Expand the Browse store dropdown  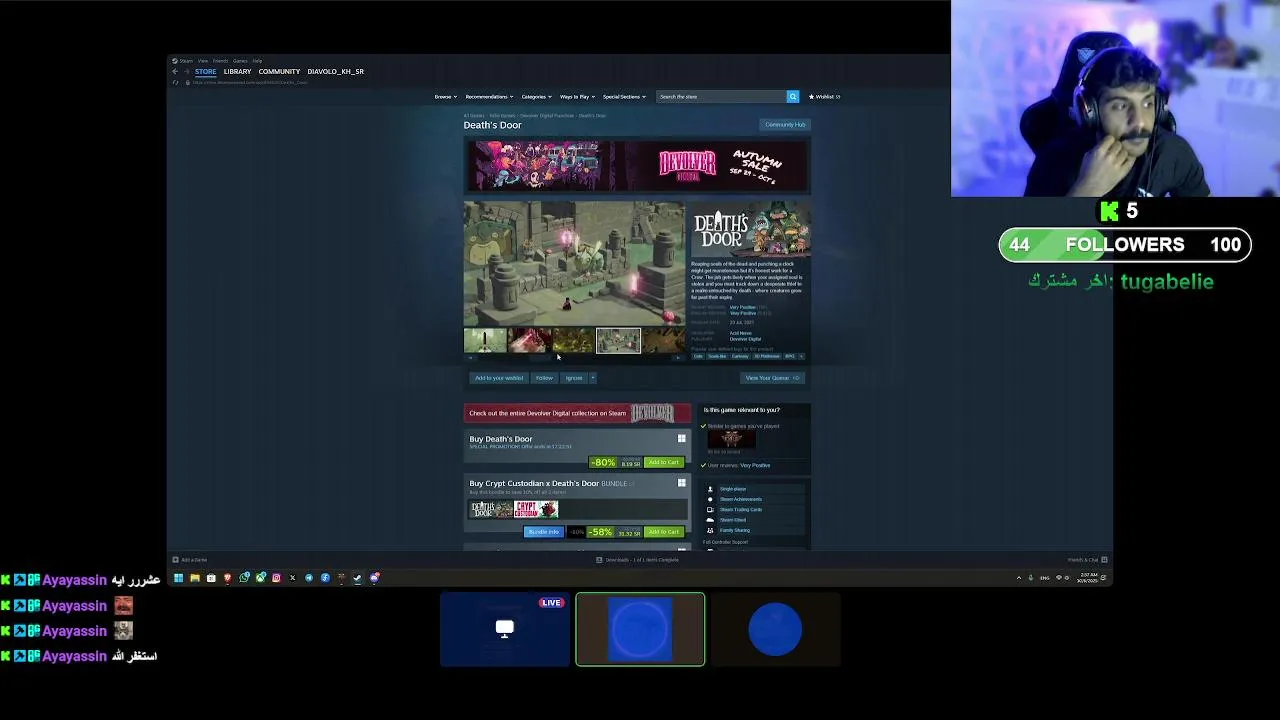click(x=445, y=97)
